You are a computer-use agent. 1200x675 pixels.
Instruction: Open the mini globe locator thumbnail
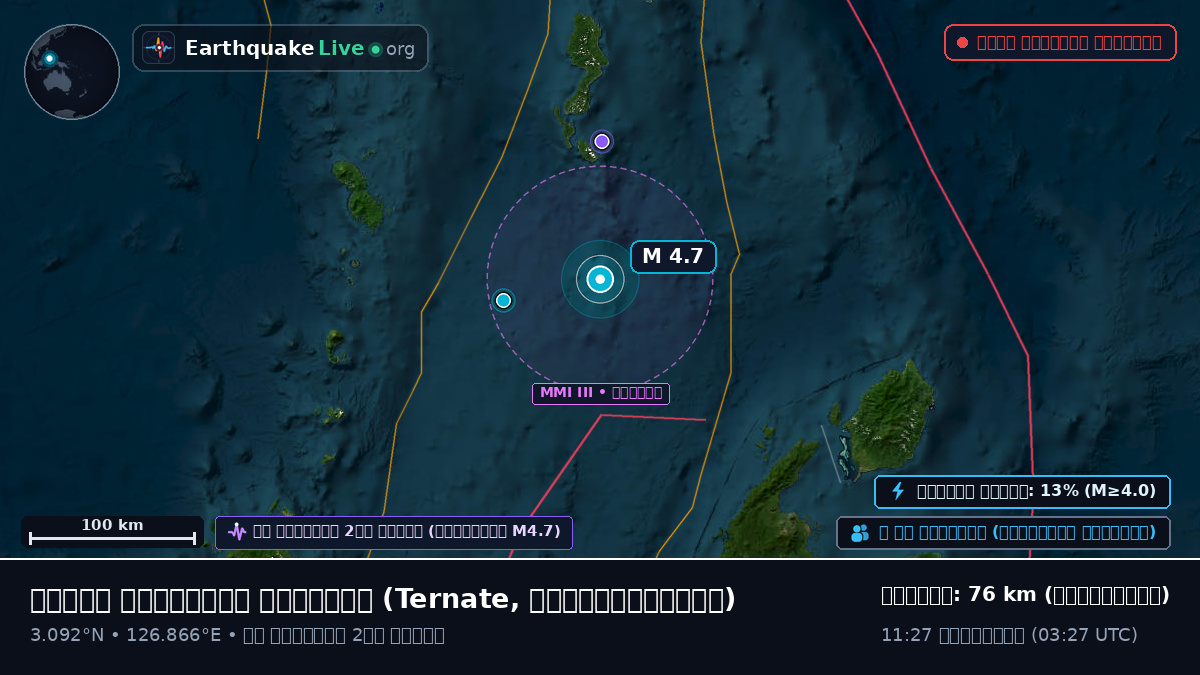click(x=72, y=72)
